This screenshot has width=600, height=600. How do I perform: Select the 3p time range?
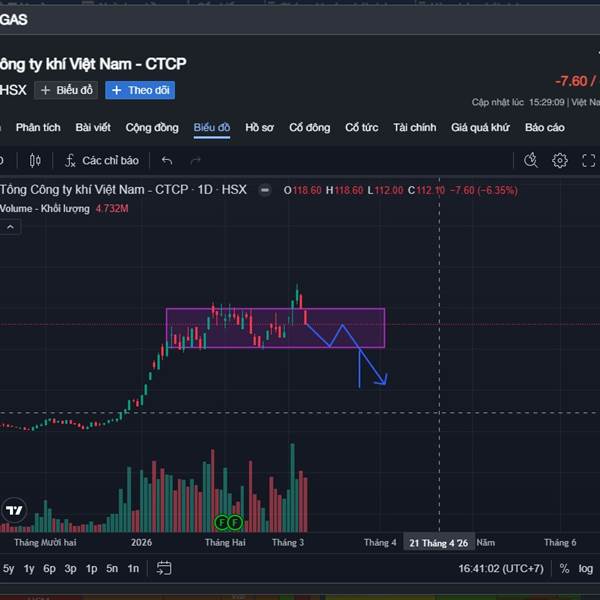click(x=70, y=569)
